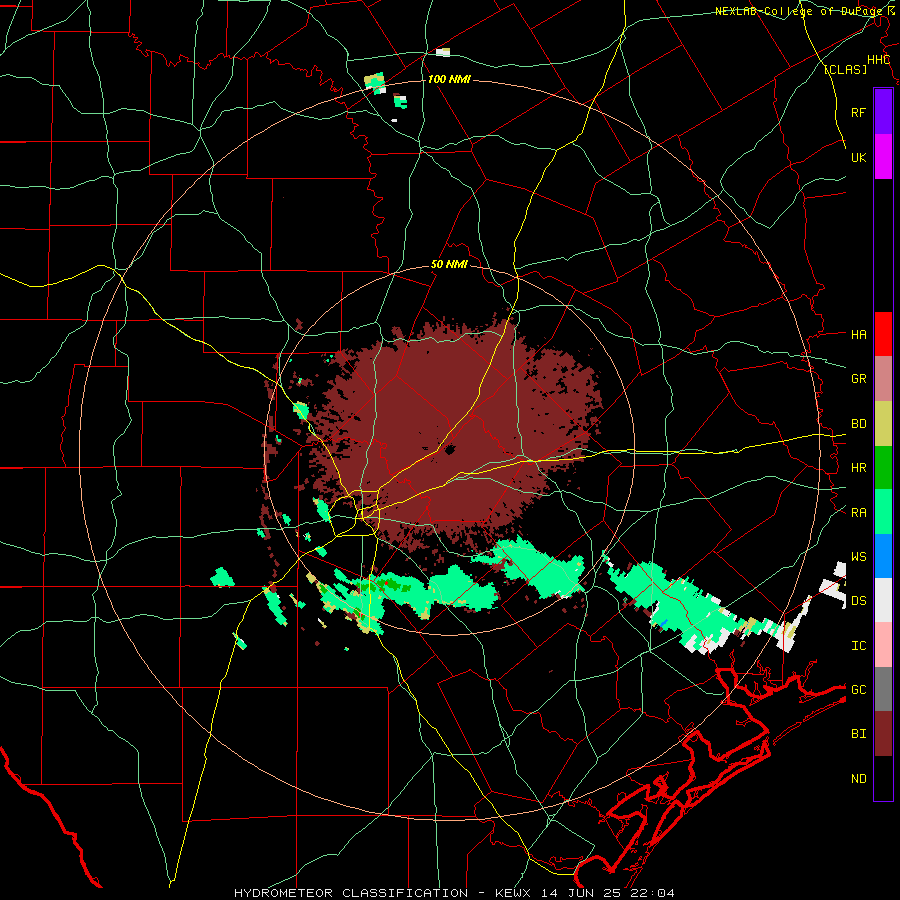
Task: Select the GC gray legend swatch
Action: click(883, 689)
